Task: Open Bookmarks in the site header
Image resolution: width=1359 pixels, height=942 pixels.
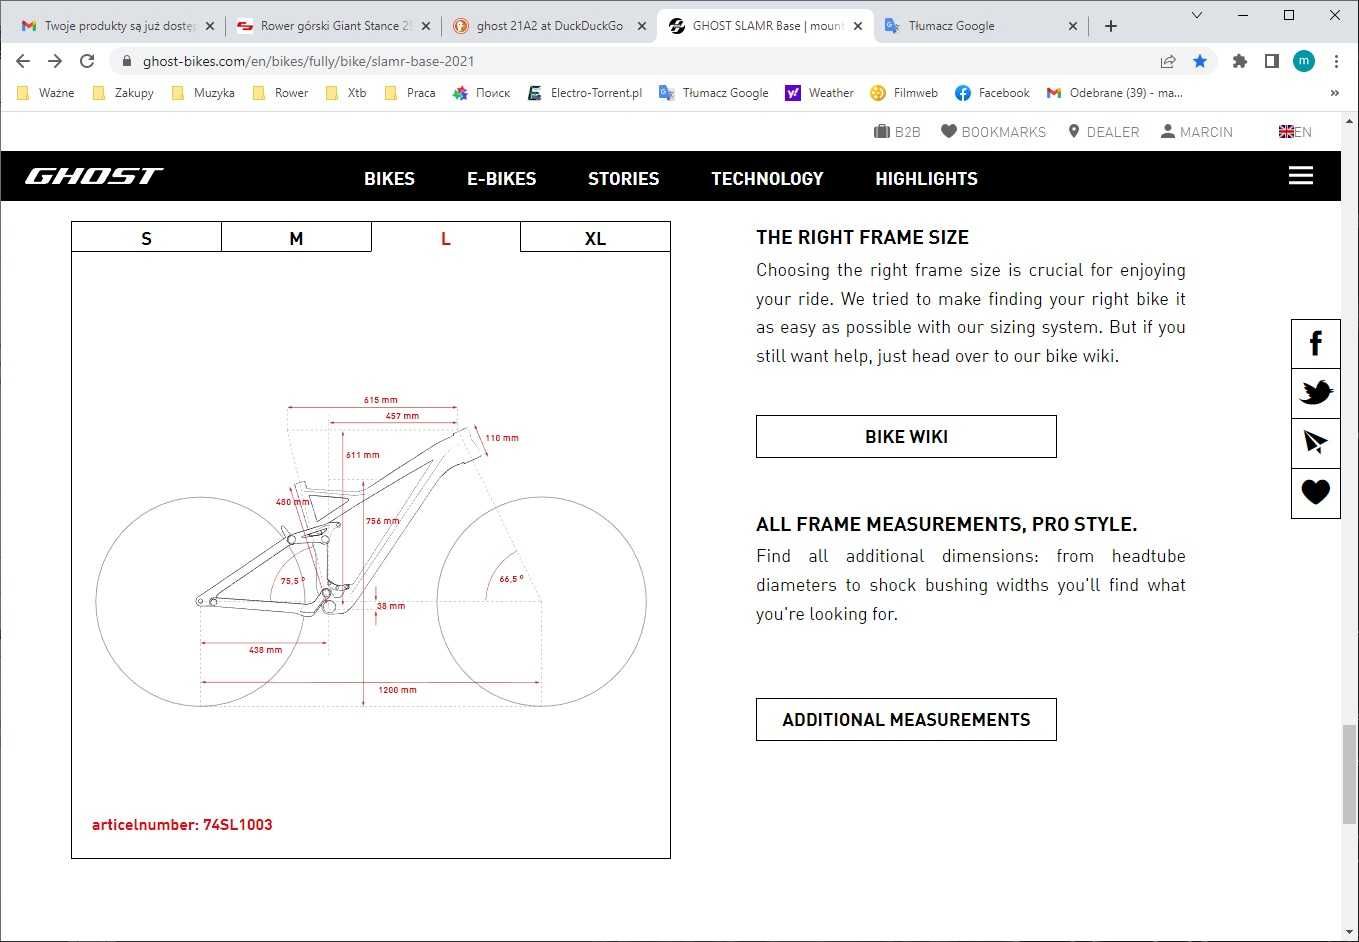Action: pos(993,131)
